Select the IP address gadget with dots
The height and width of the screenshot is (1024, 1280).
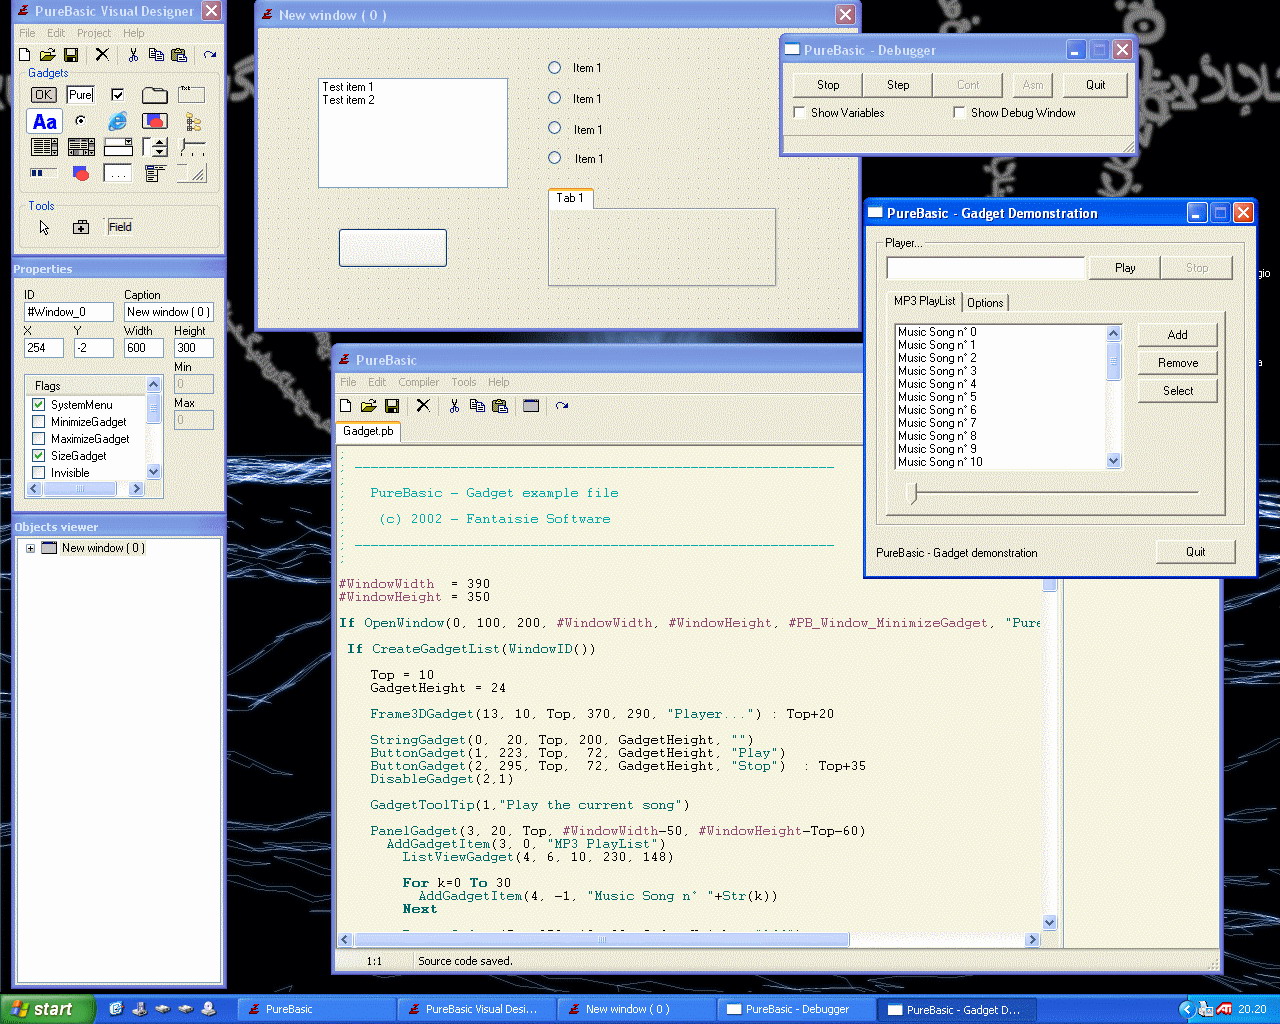click(x=118, y=174)
